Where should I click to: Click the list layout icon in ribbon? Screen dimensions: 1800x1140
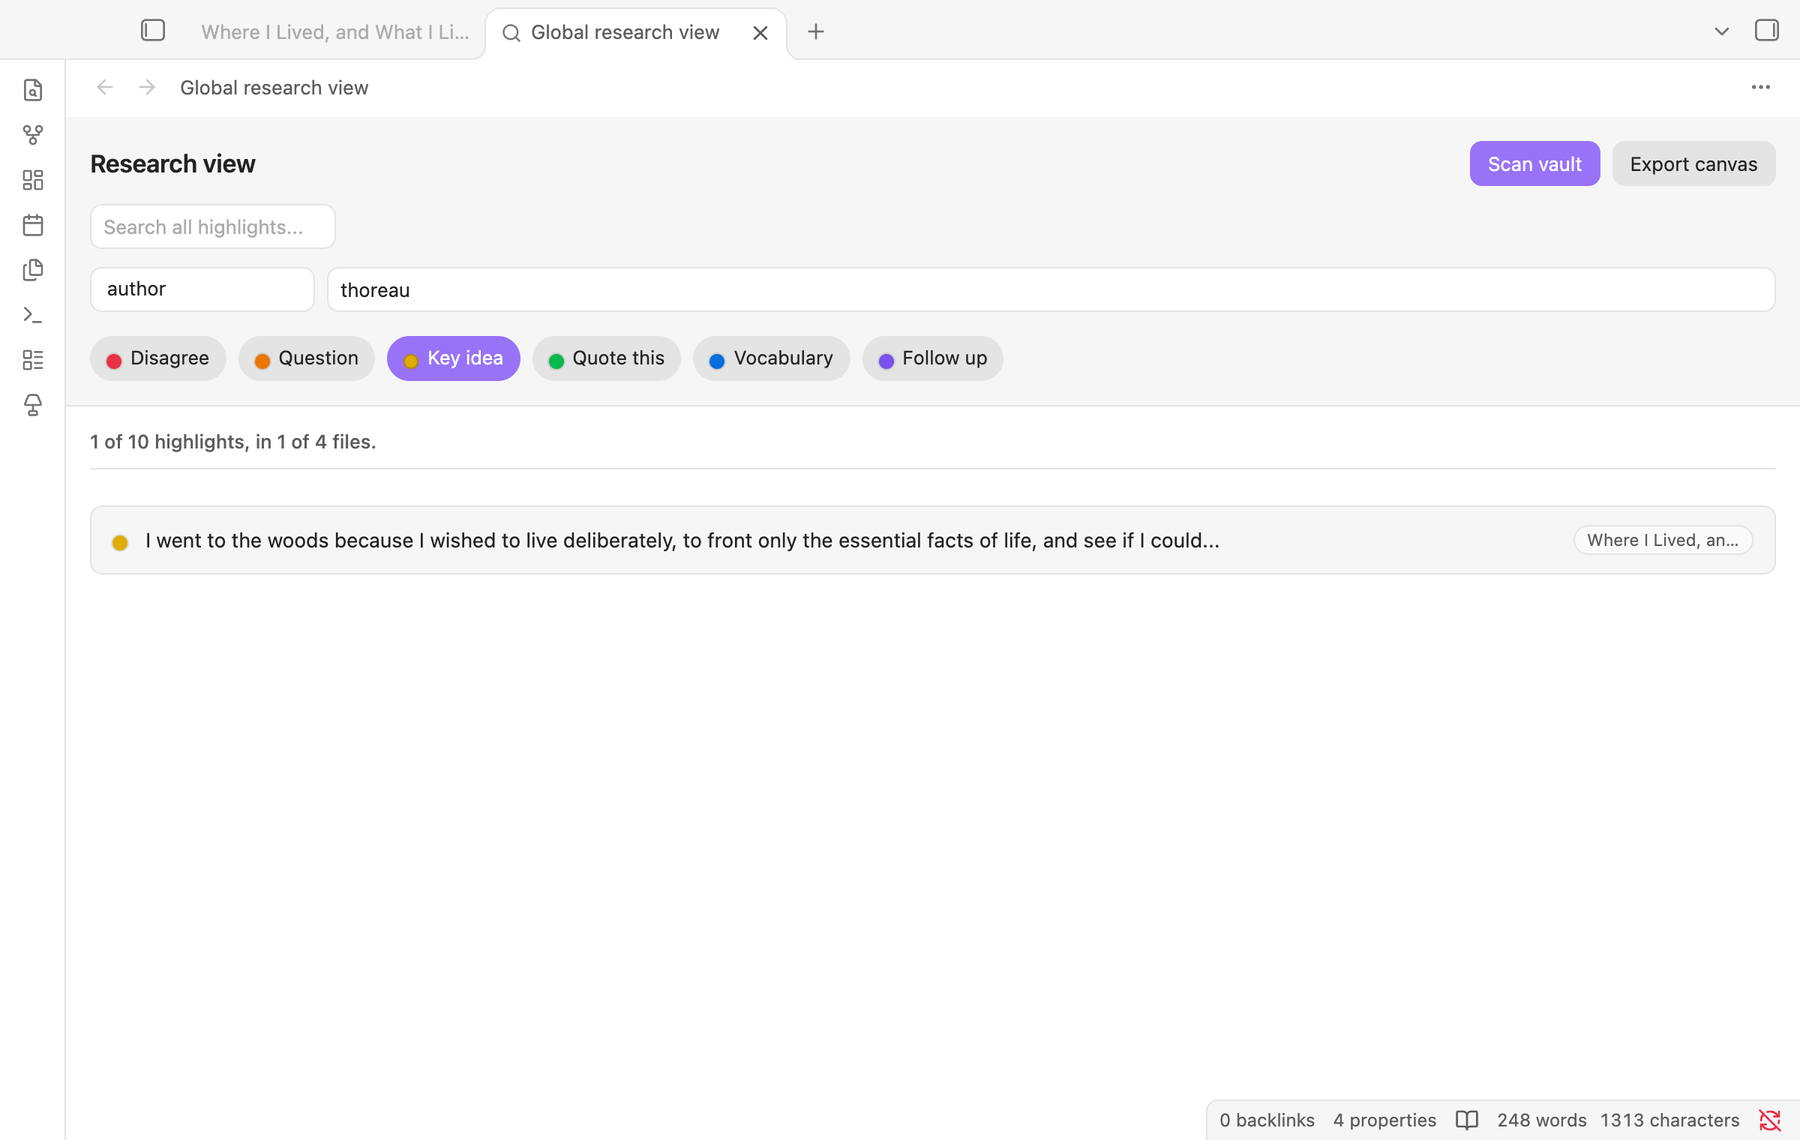[x=33, y=360]
